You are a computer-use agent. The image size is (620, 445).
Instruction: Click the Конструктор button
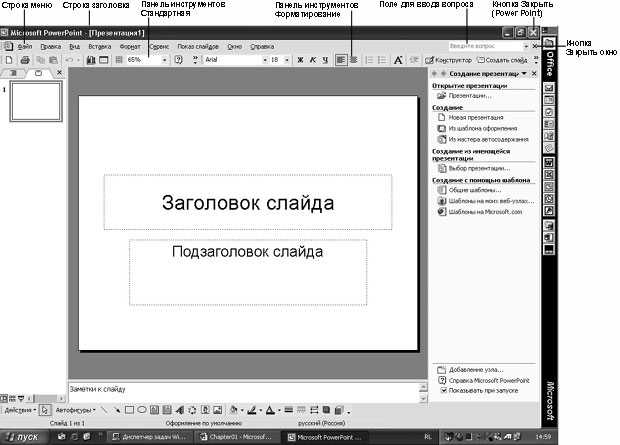(x=448, y=60)
